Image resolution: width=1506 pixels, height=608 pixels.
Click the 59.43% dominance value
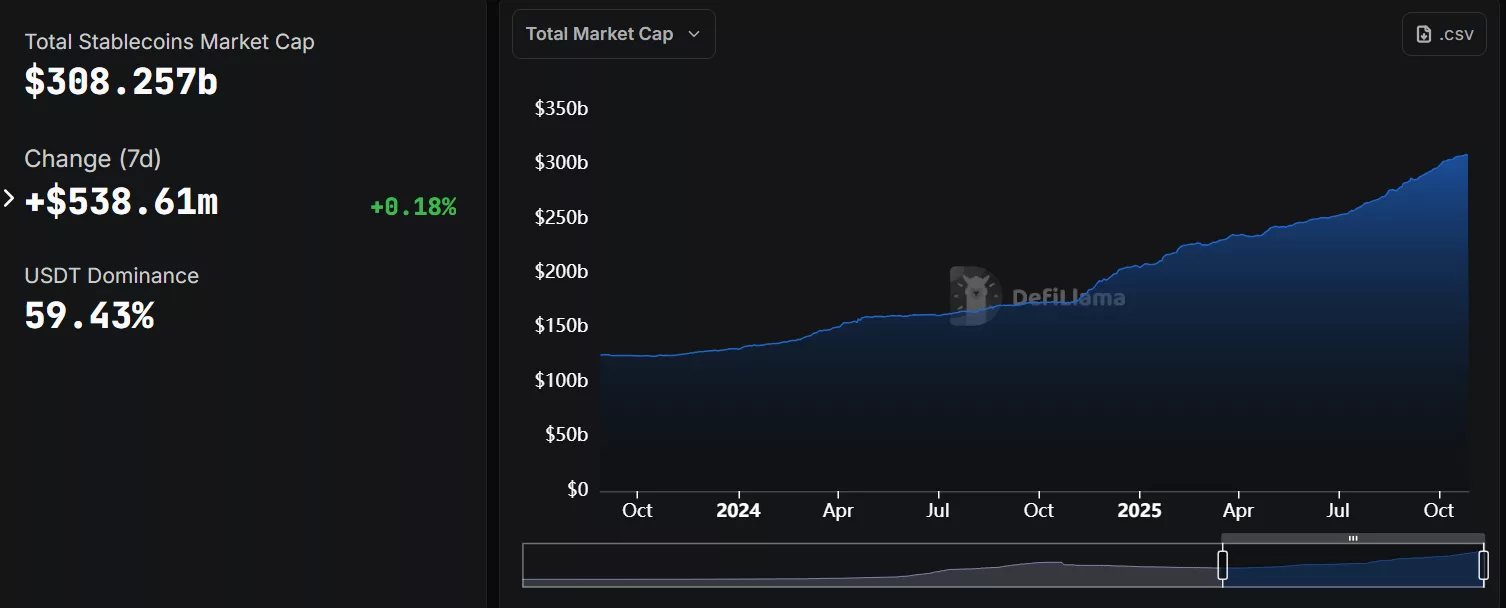click(89, 316)
